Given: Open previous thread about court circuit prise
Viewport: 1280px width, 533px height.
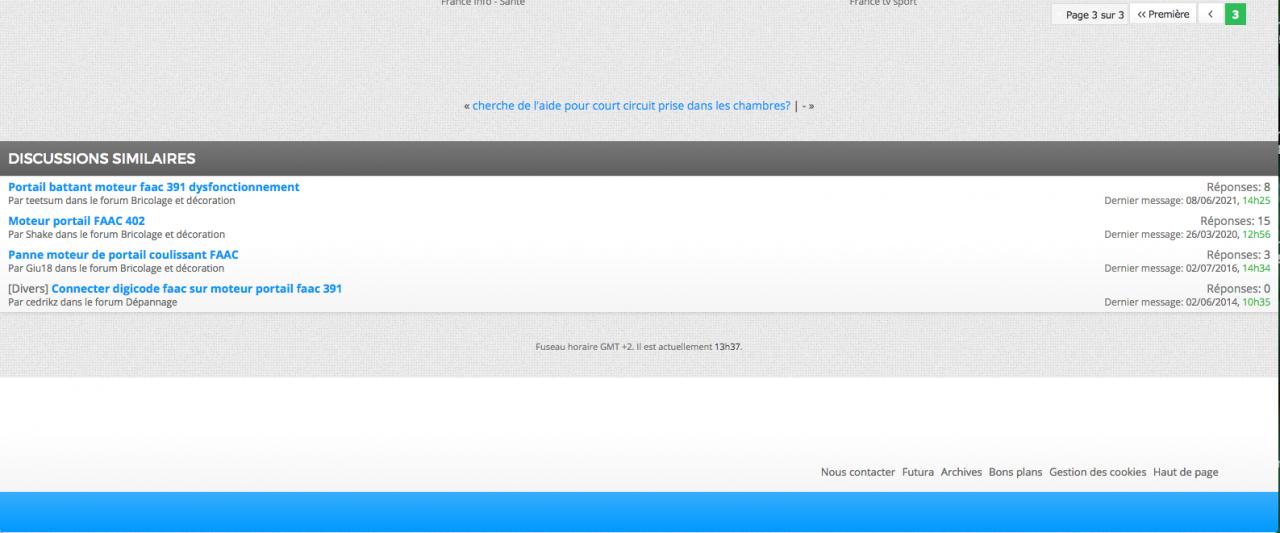Looking at the screenshot, I should [631, 105].
